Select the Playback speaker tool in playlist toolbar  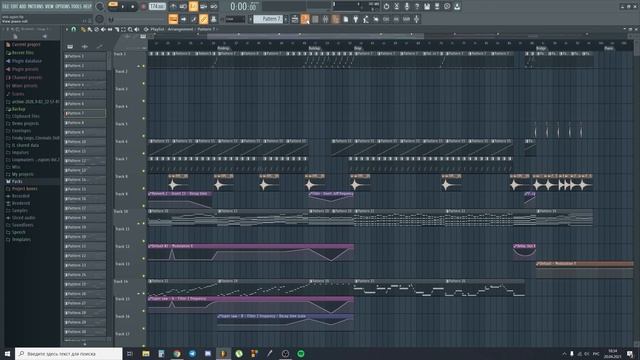137,29
